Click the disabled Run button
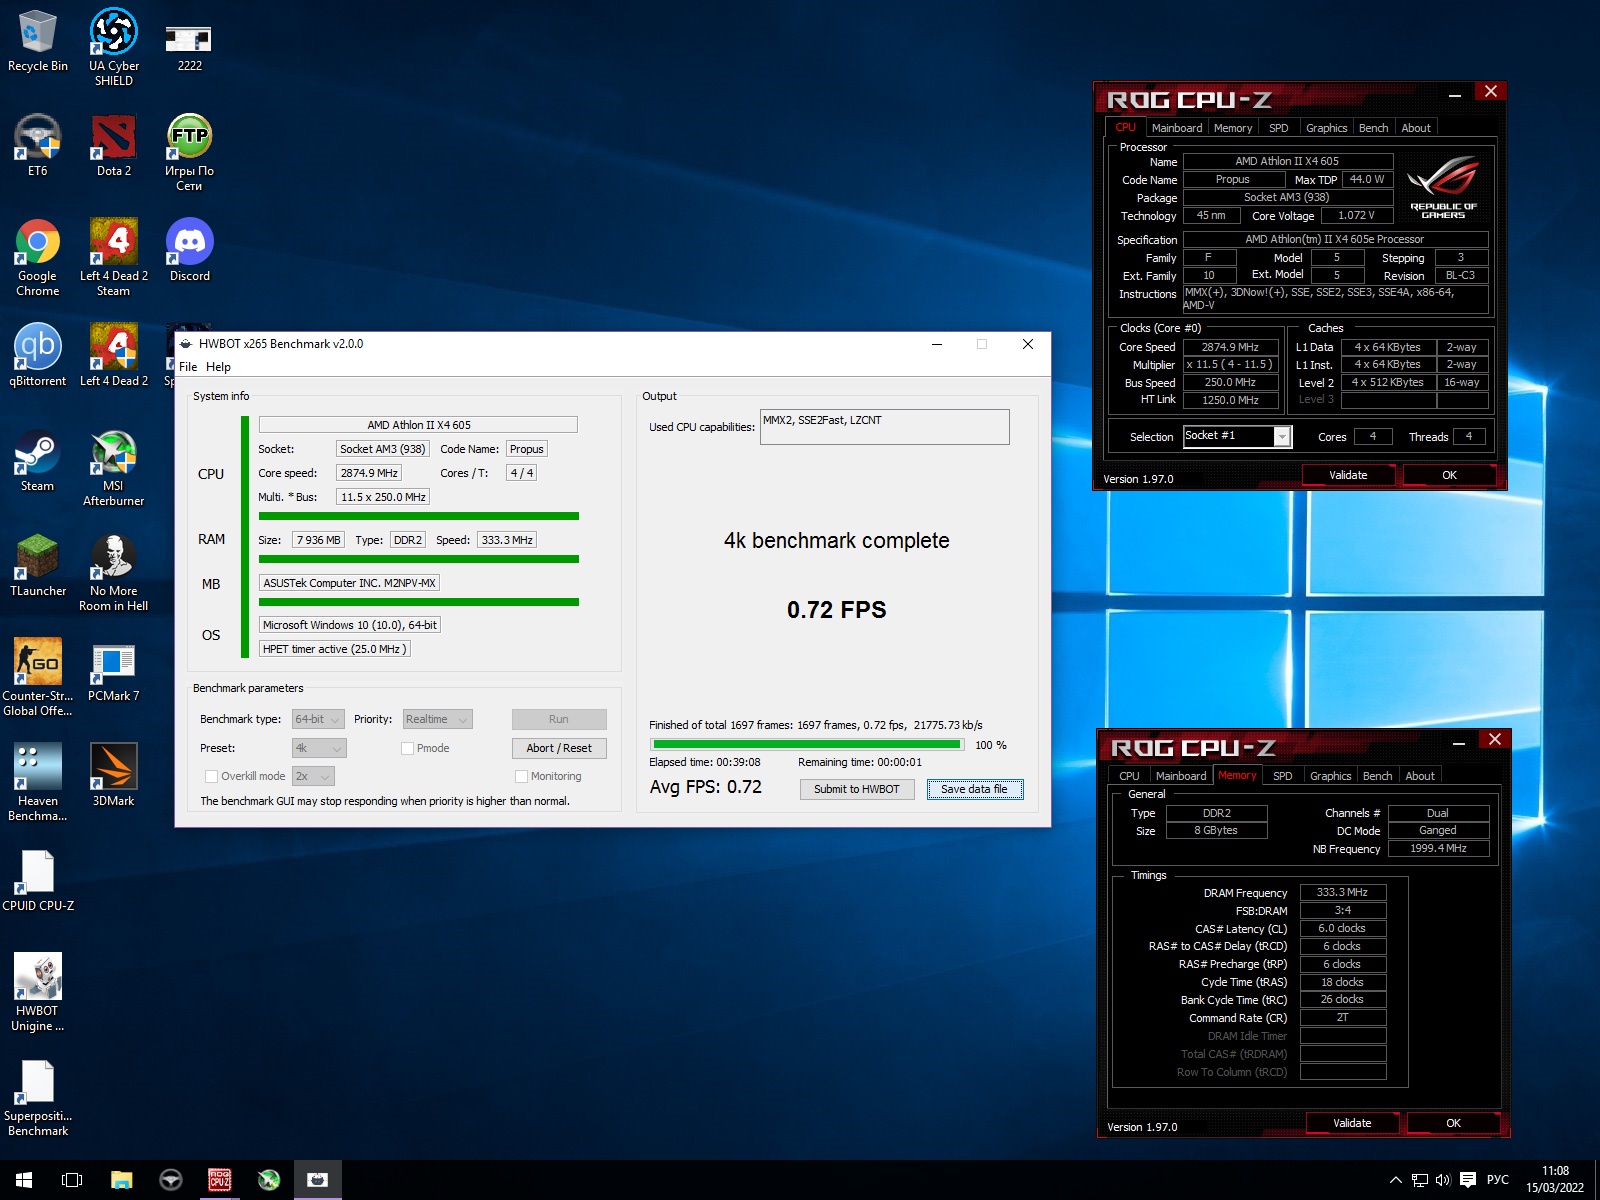 pyautogui.click(x=559, y=719)
